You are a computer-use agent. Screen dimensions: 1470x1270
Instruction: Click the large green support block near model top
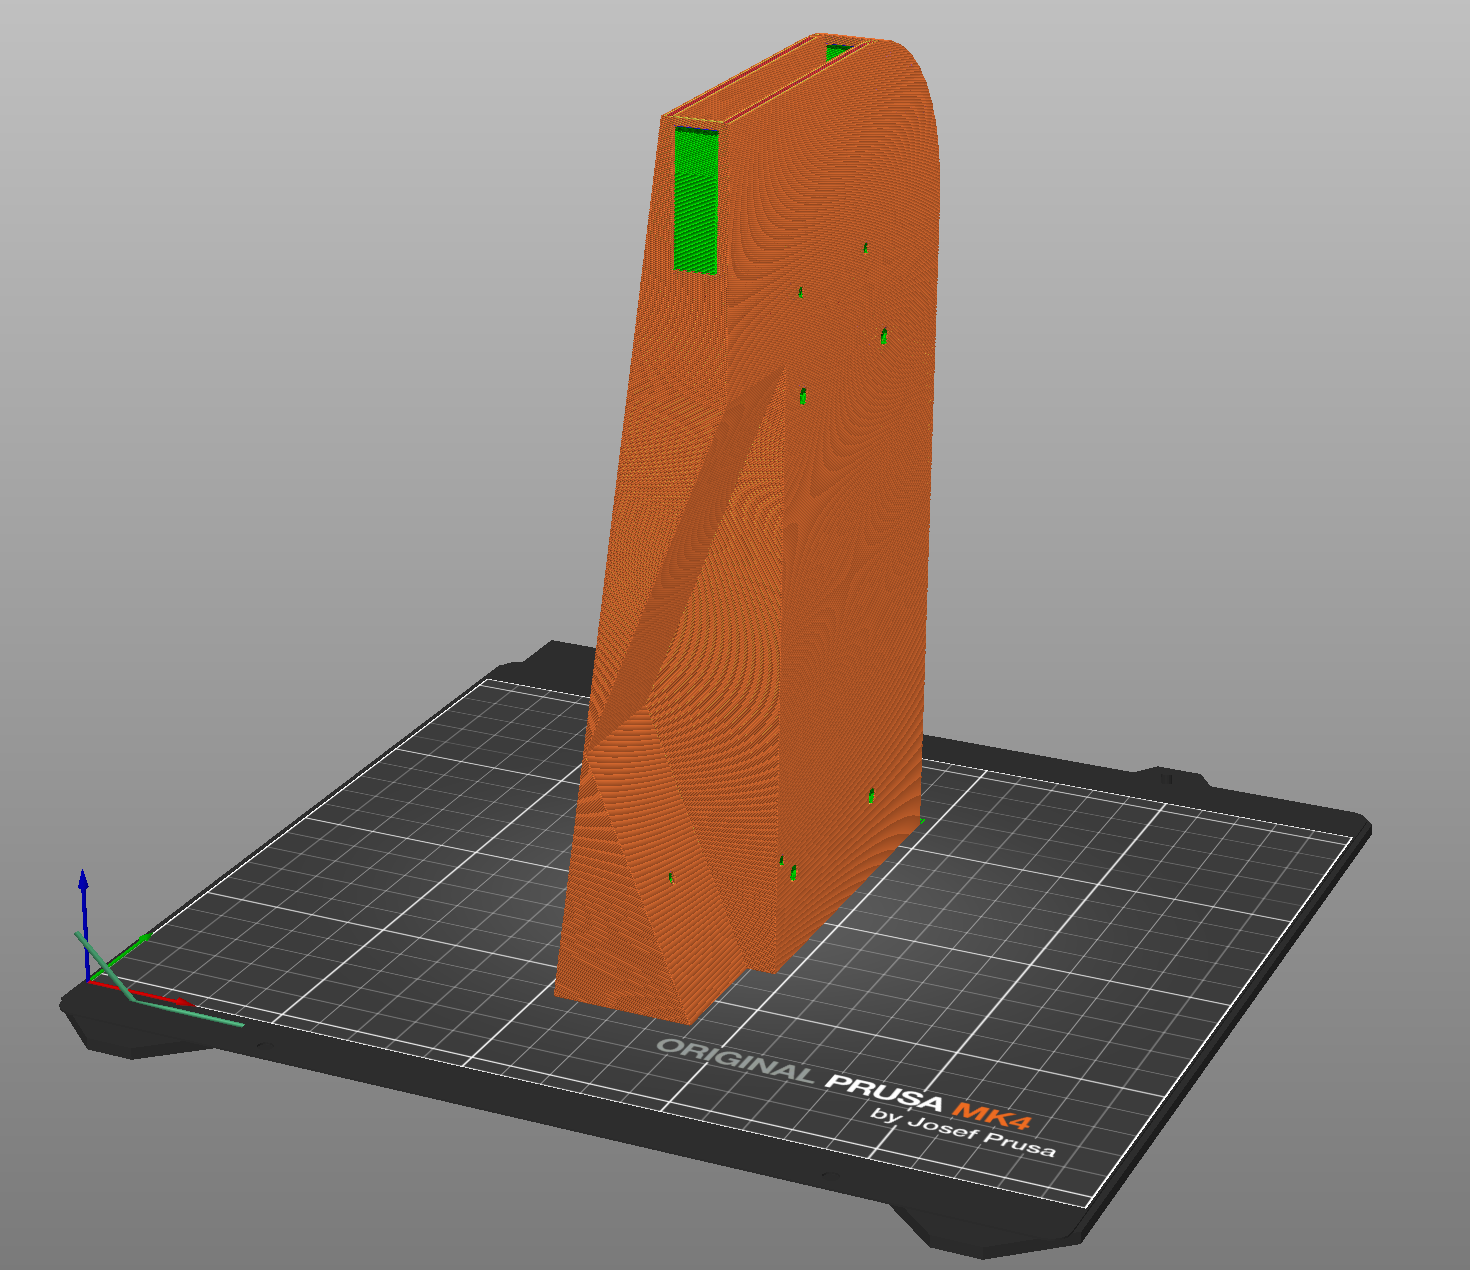point(696,200)
